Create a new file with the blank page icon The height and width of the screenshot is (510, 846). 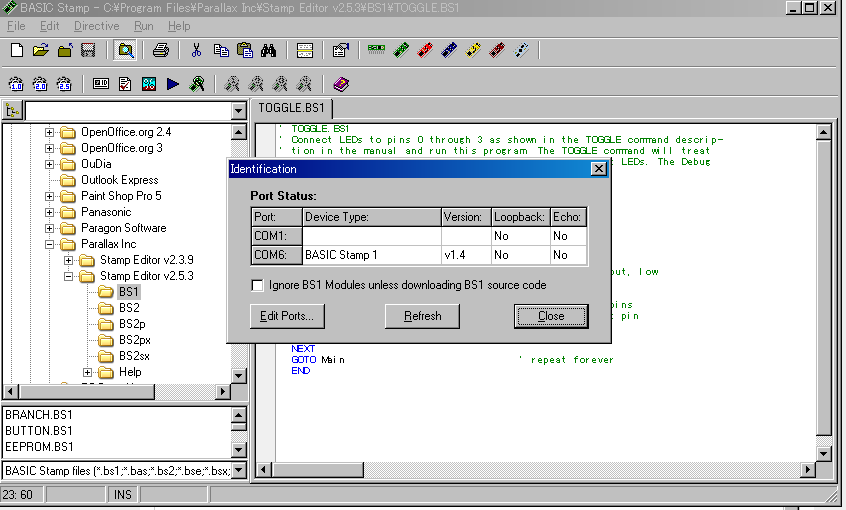pos(17,51)
